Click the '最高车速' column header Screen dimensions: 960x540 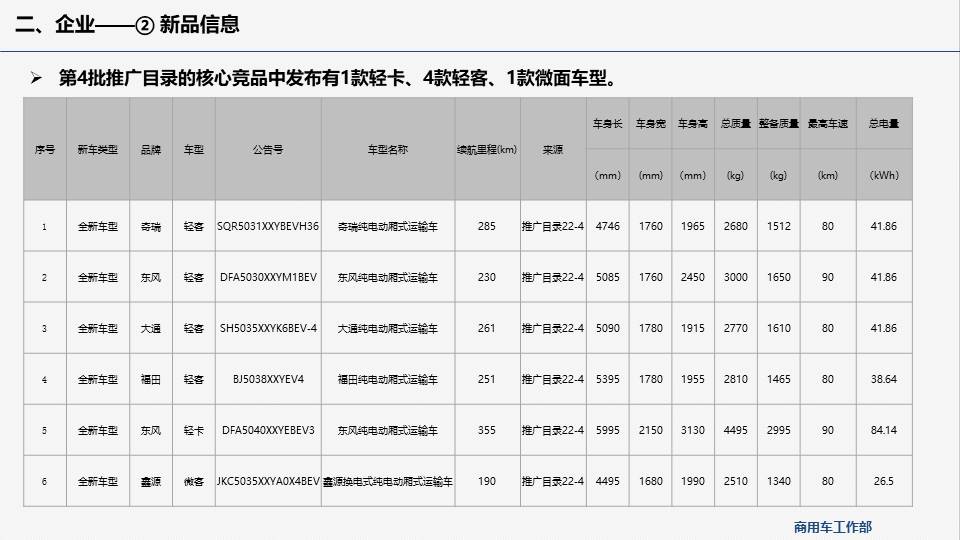827,124
